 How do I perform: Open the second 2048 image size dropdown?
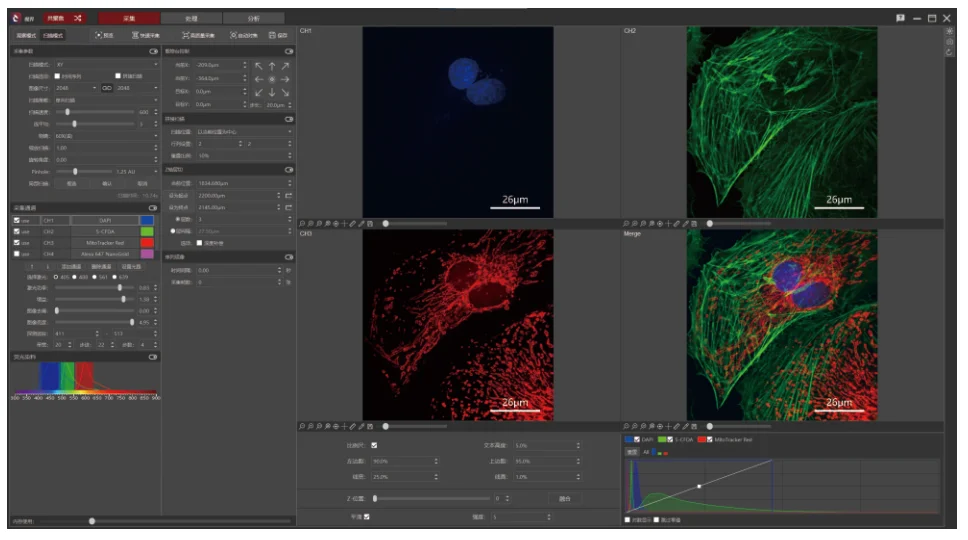click(x=136, y=88)
